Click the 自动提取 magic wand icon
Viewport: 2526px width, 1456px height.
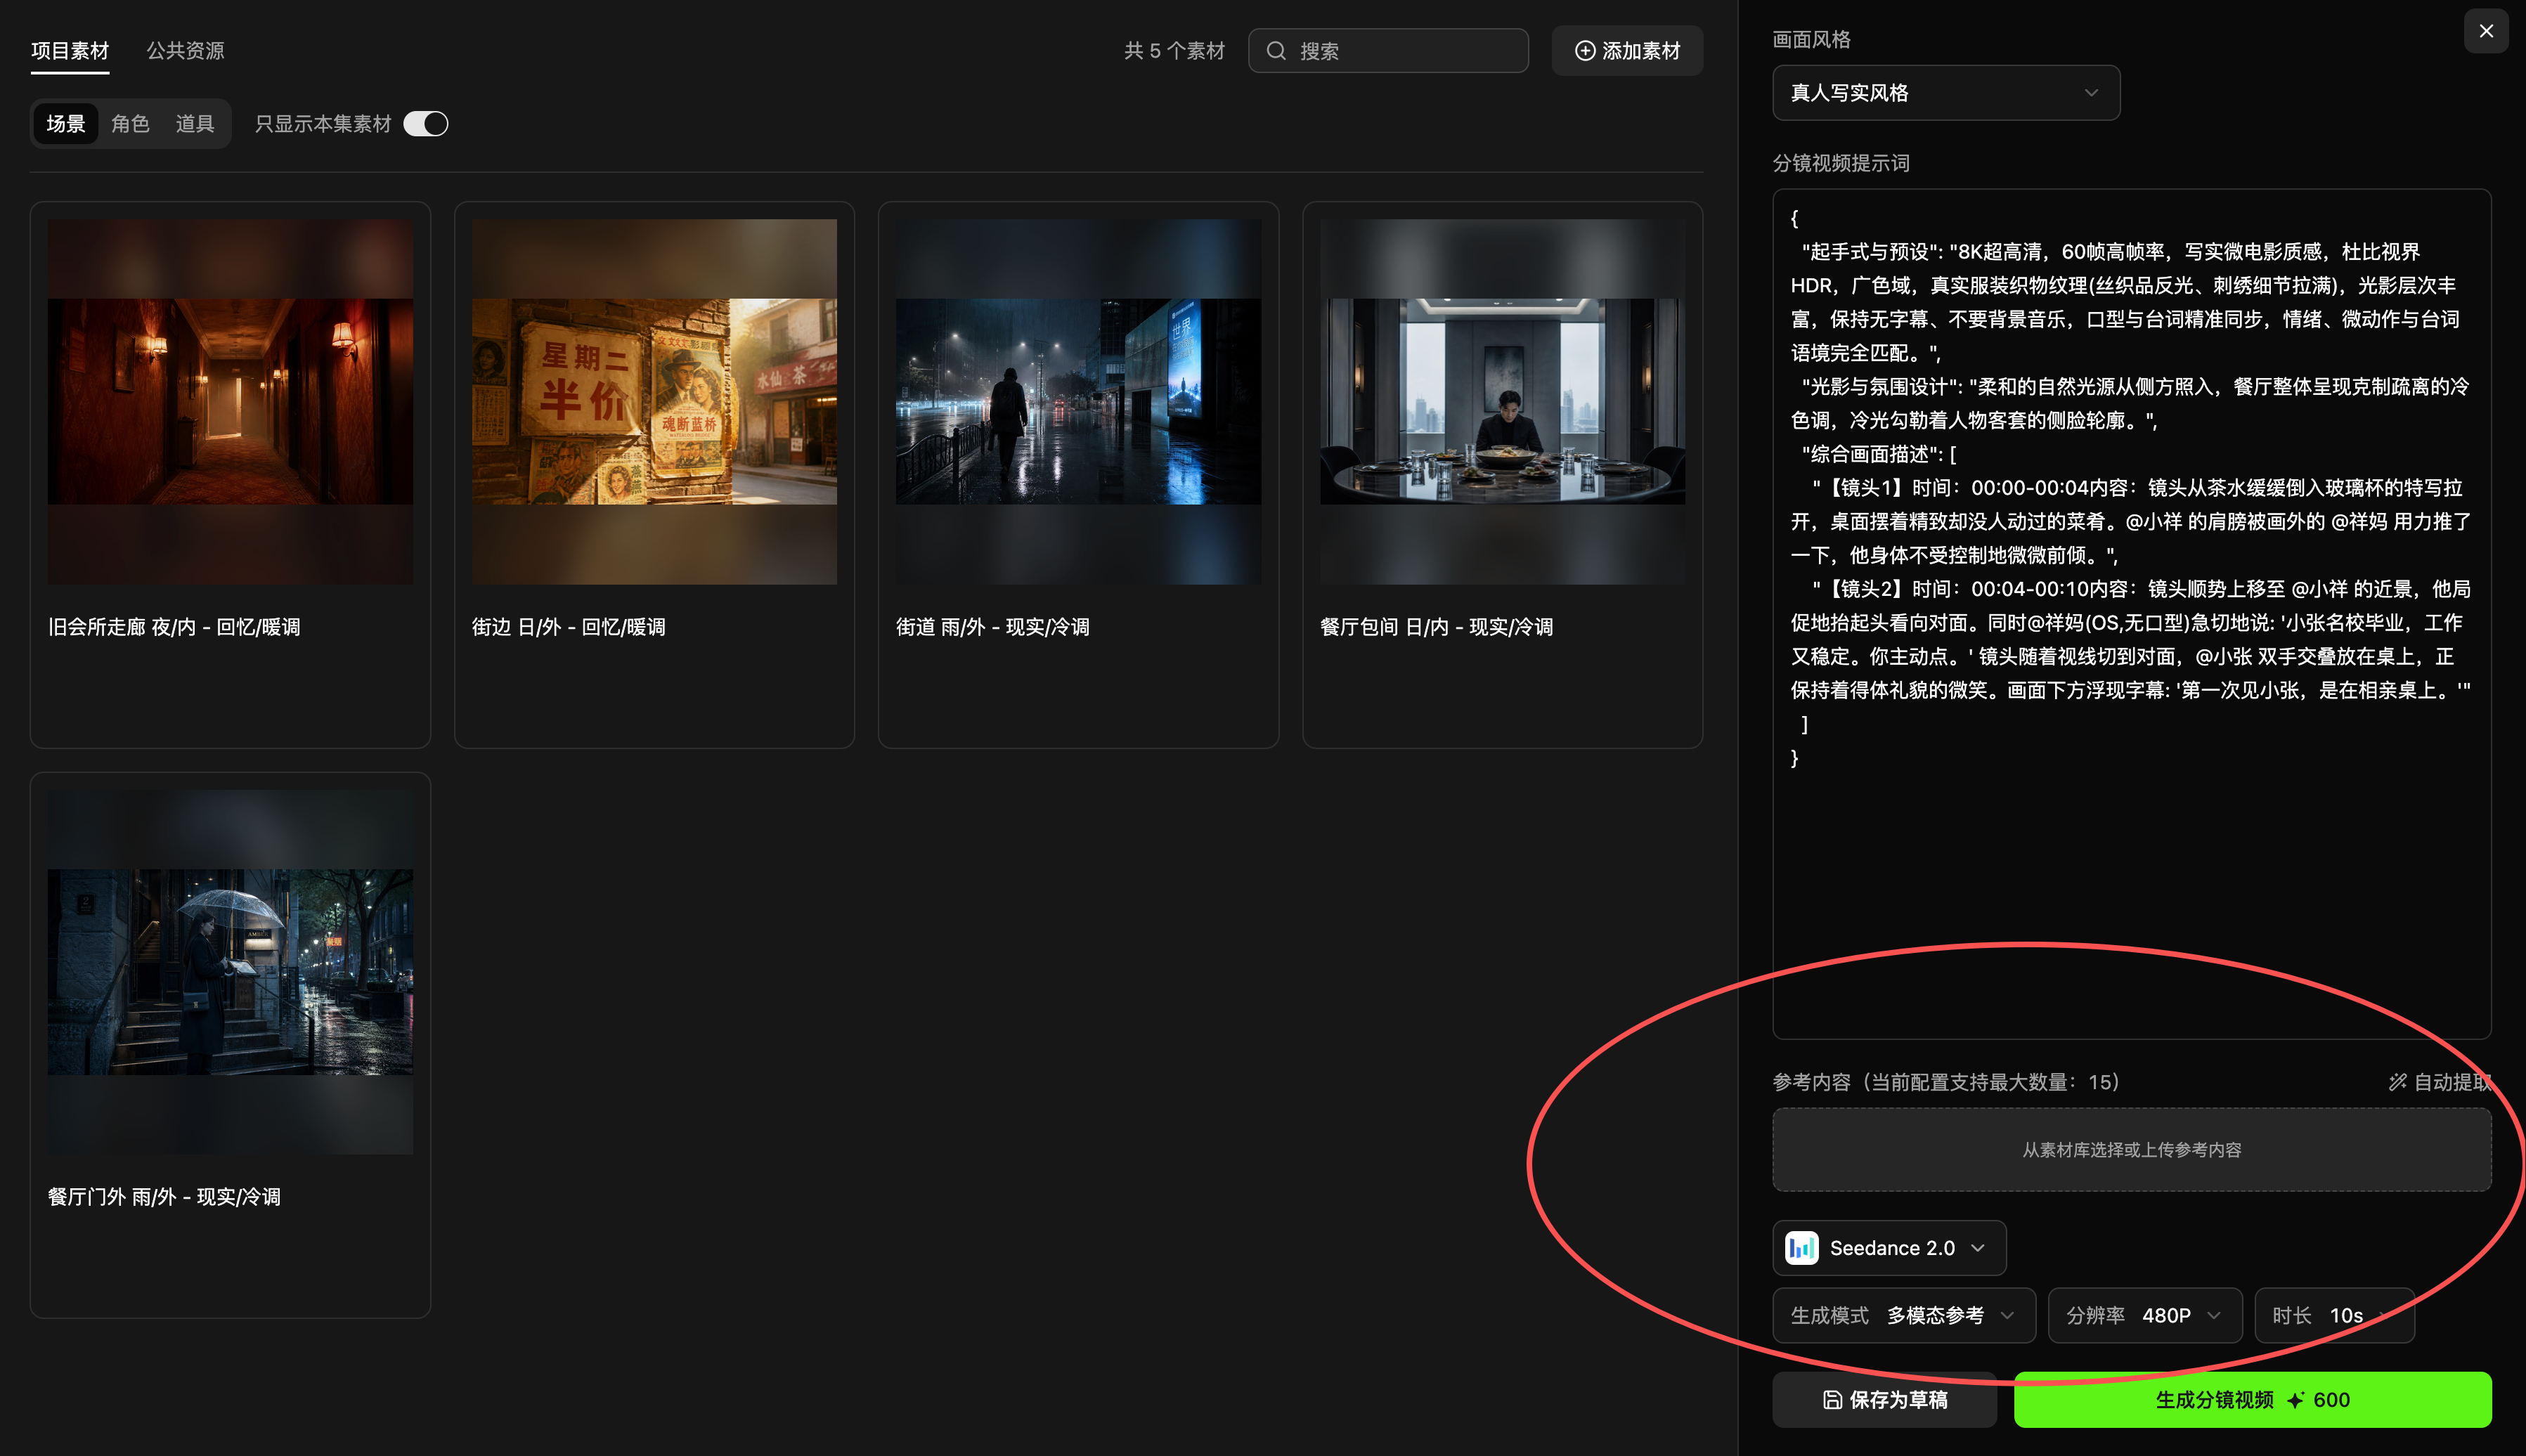coord(2397,1082)
